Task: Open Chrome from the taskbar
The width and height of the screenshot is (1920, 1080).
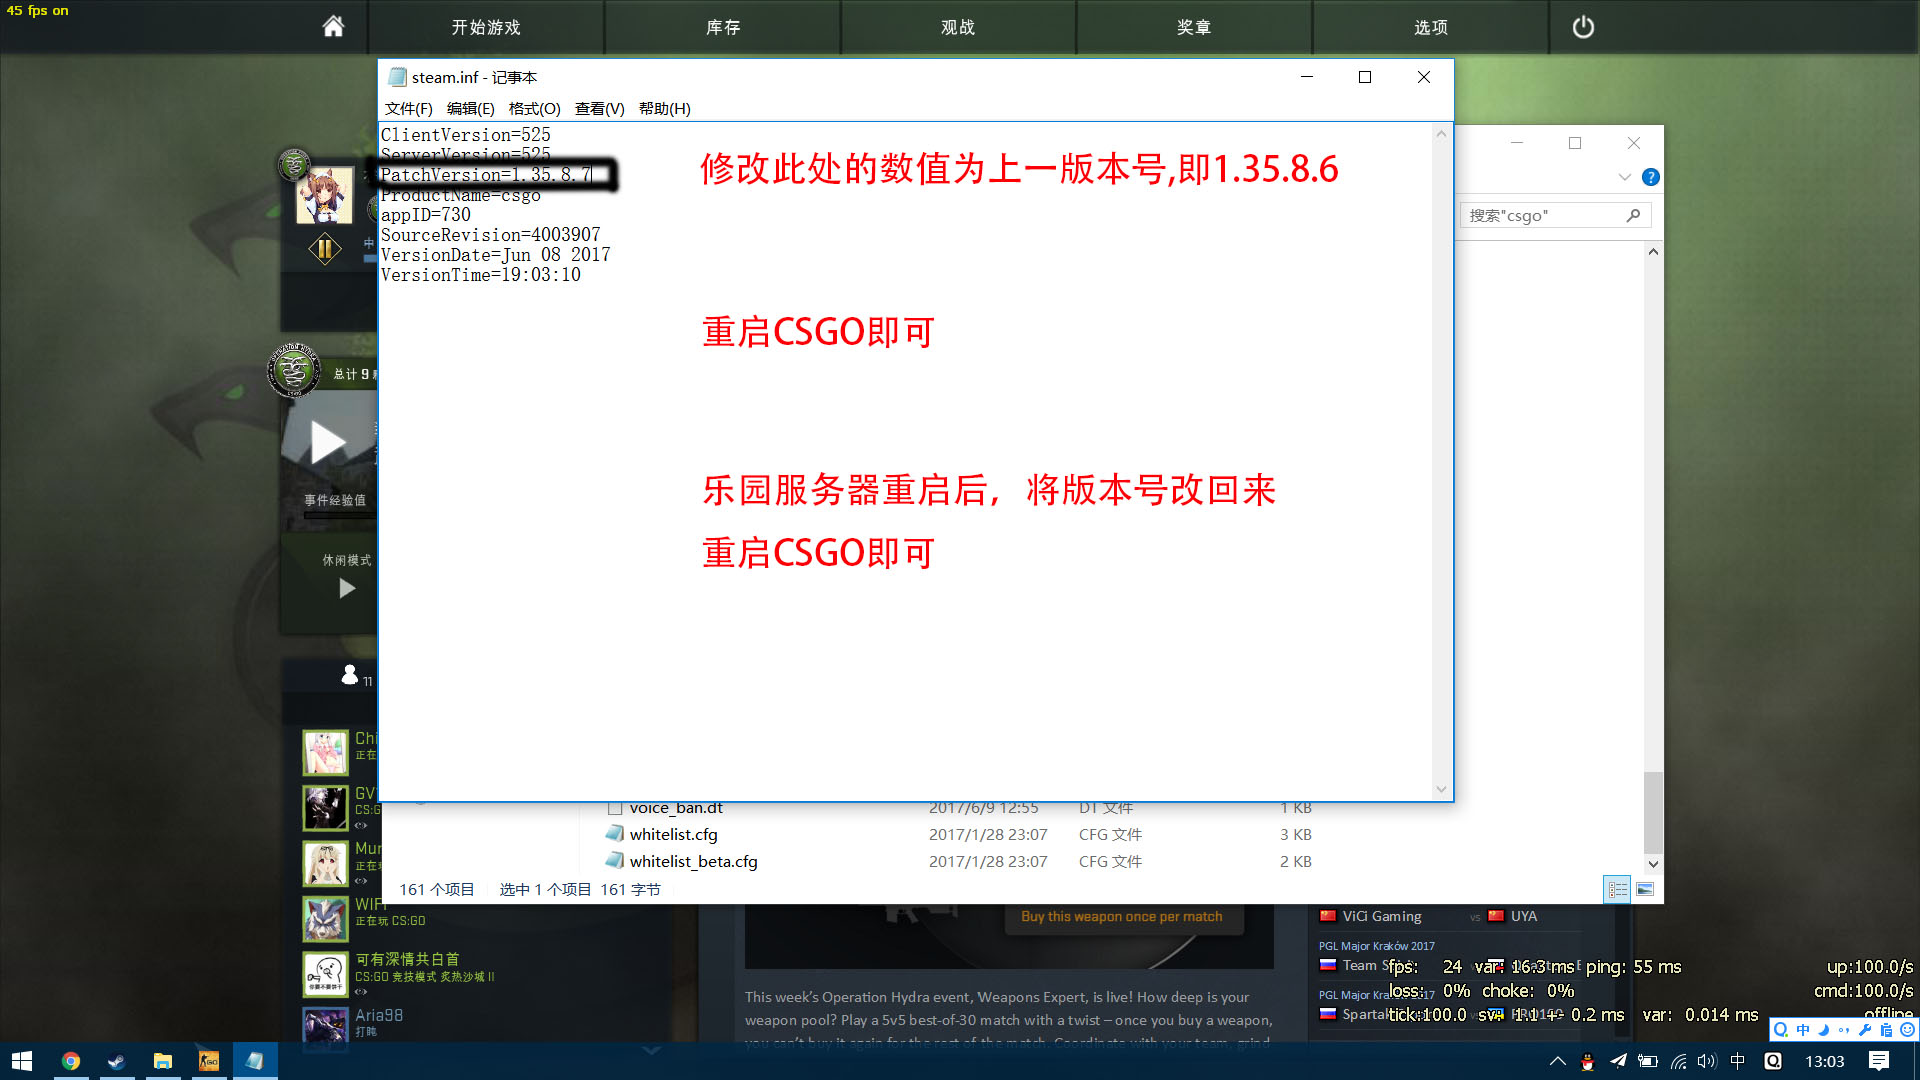Action: pyautogui.click(x=70, y=1061)
